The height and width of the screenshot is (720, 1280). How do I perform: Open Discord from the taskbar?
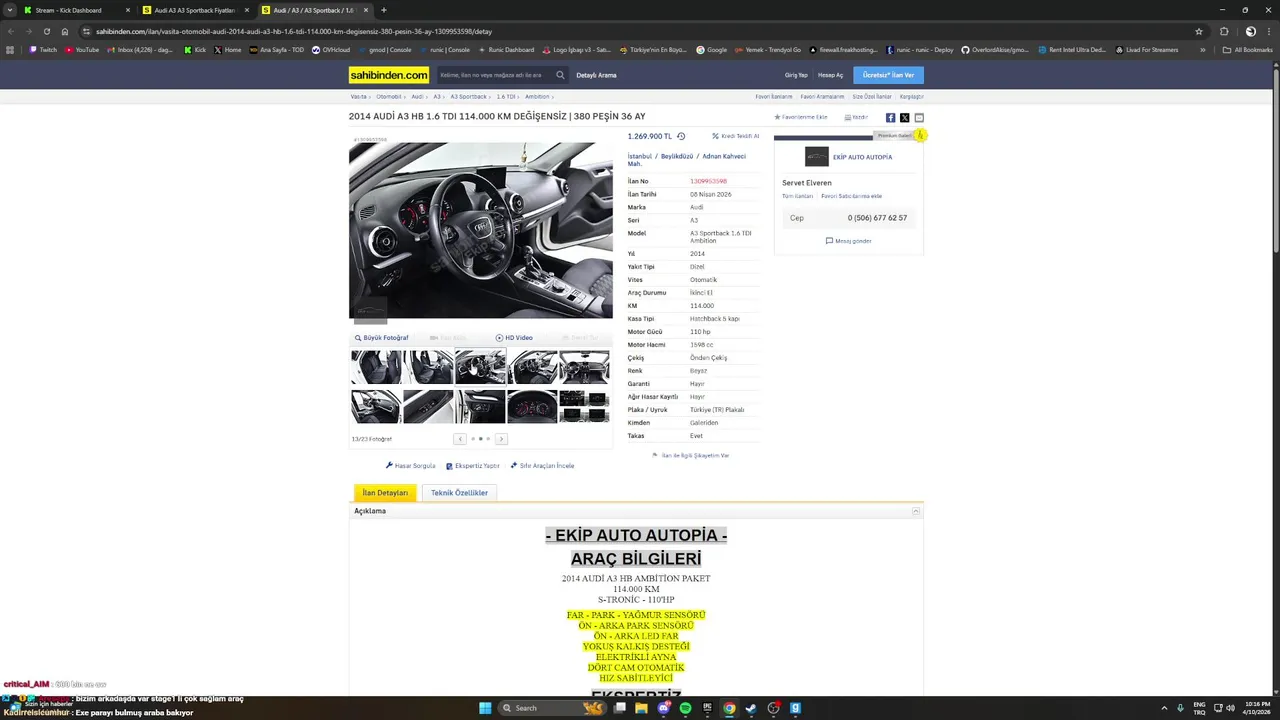pos(664,708)
